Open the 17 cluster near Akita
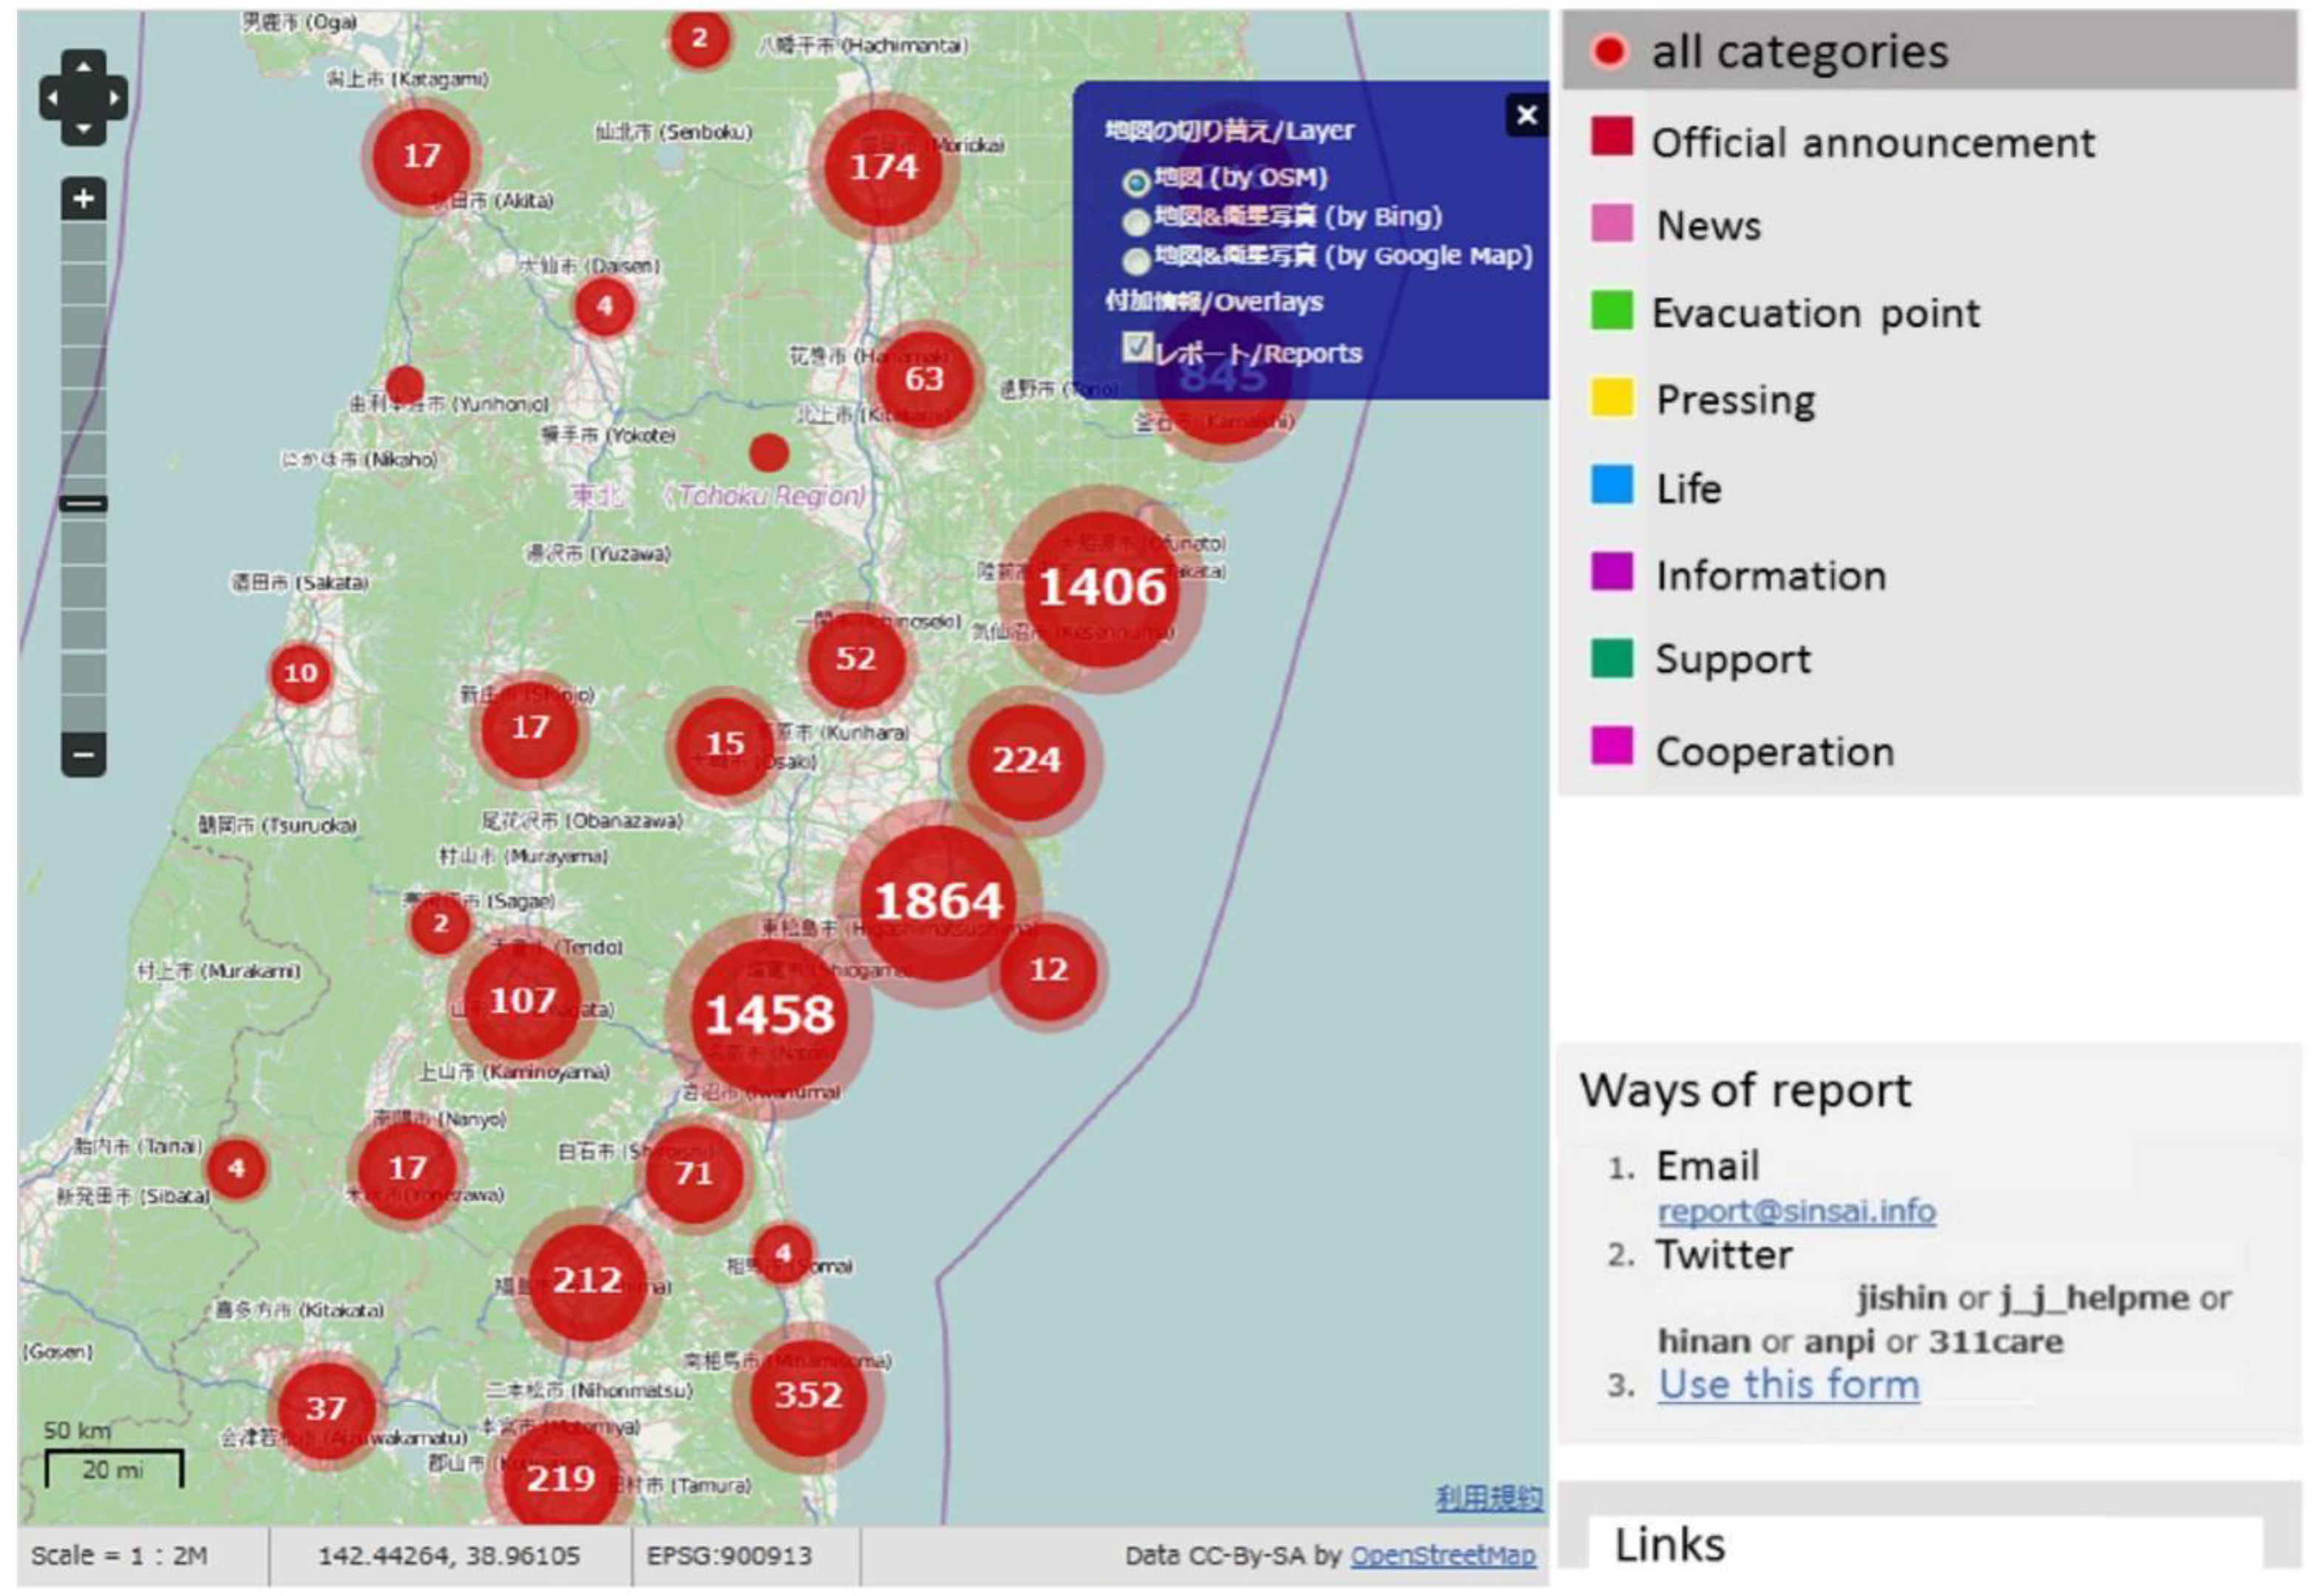Viewport: 2313px width, 1596px height. pos(421,156)
